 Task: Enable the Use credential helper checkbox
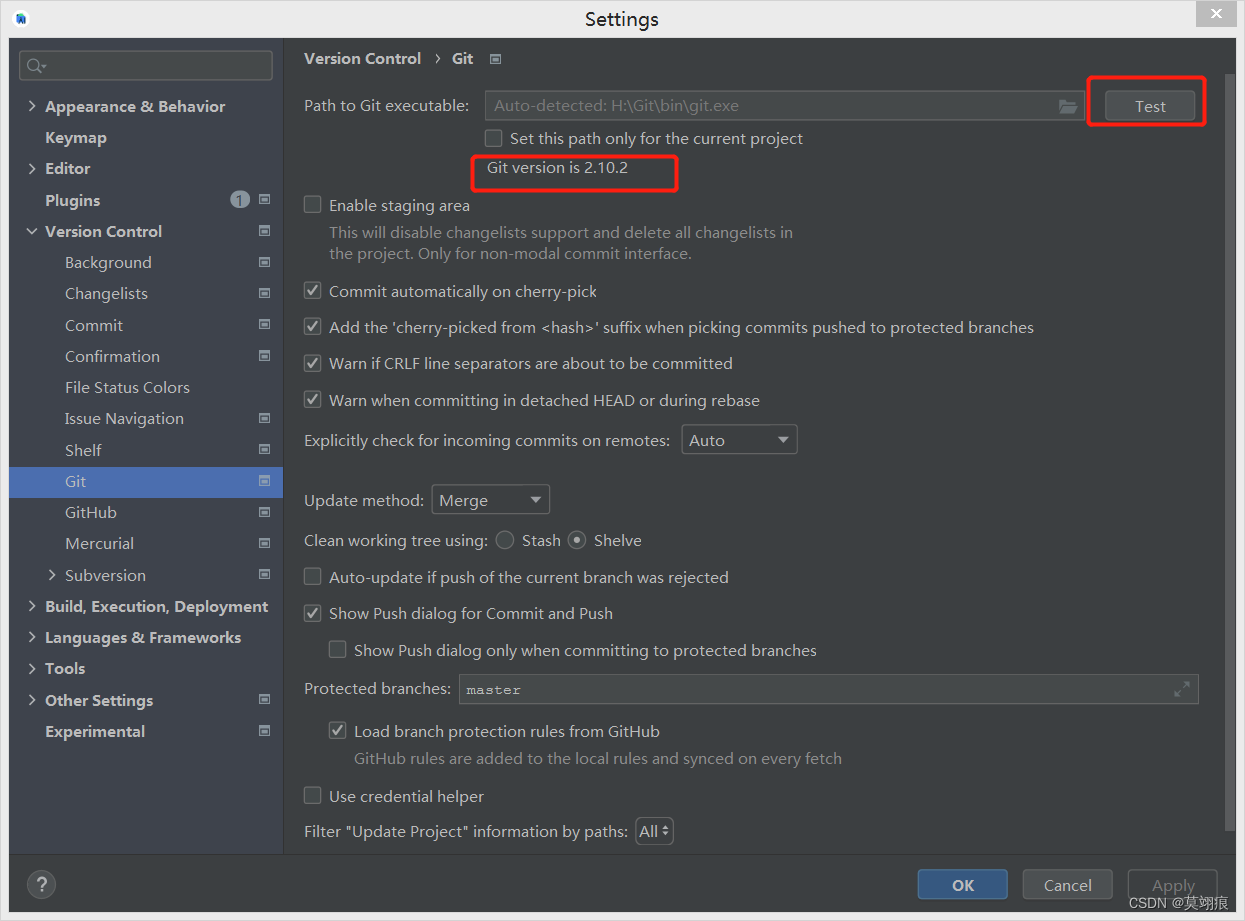[313, 796]
